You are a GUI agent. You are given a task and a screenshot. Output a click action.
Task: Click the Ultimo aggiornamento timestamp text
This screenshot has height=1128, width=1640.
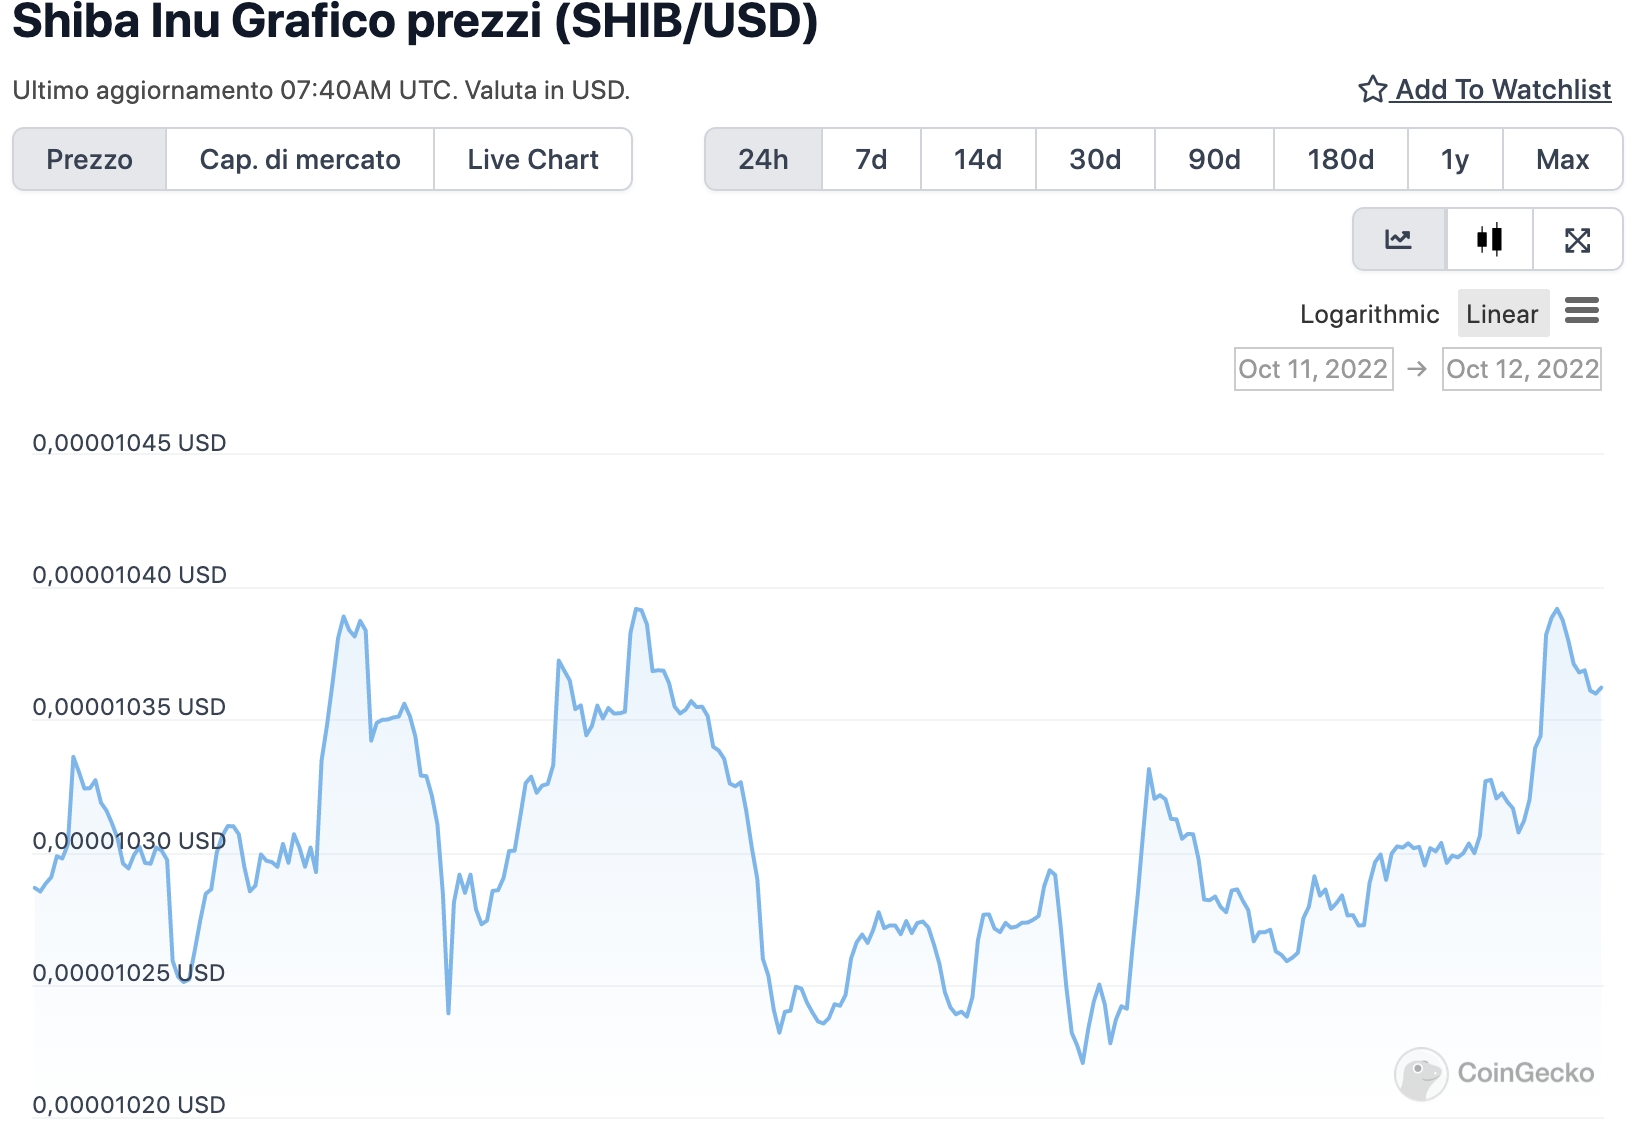(x=321, y=90)
